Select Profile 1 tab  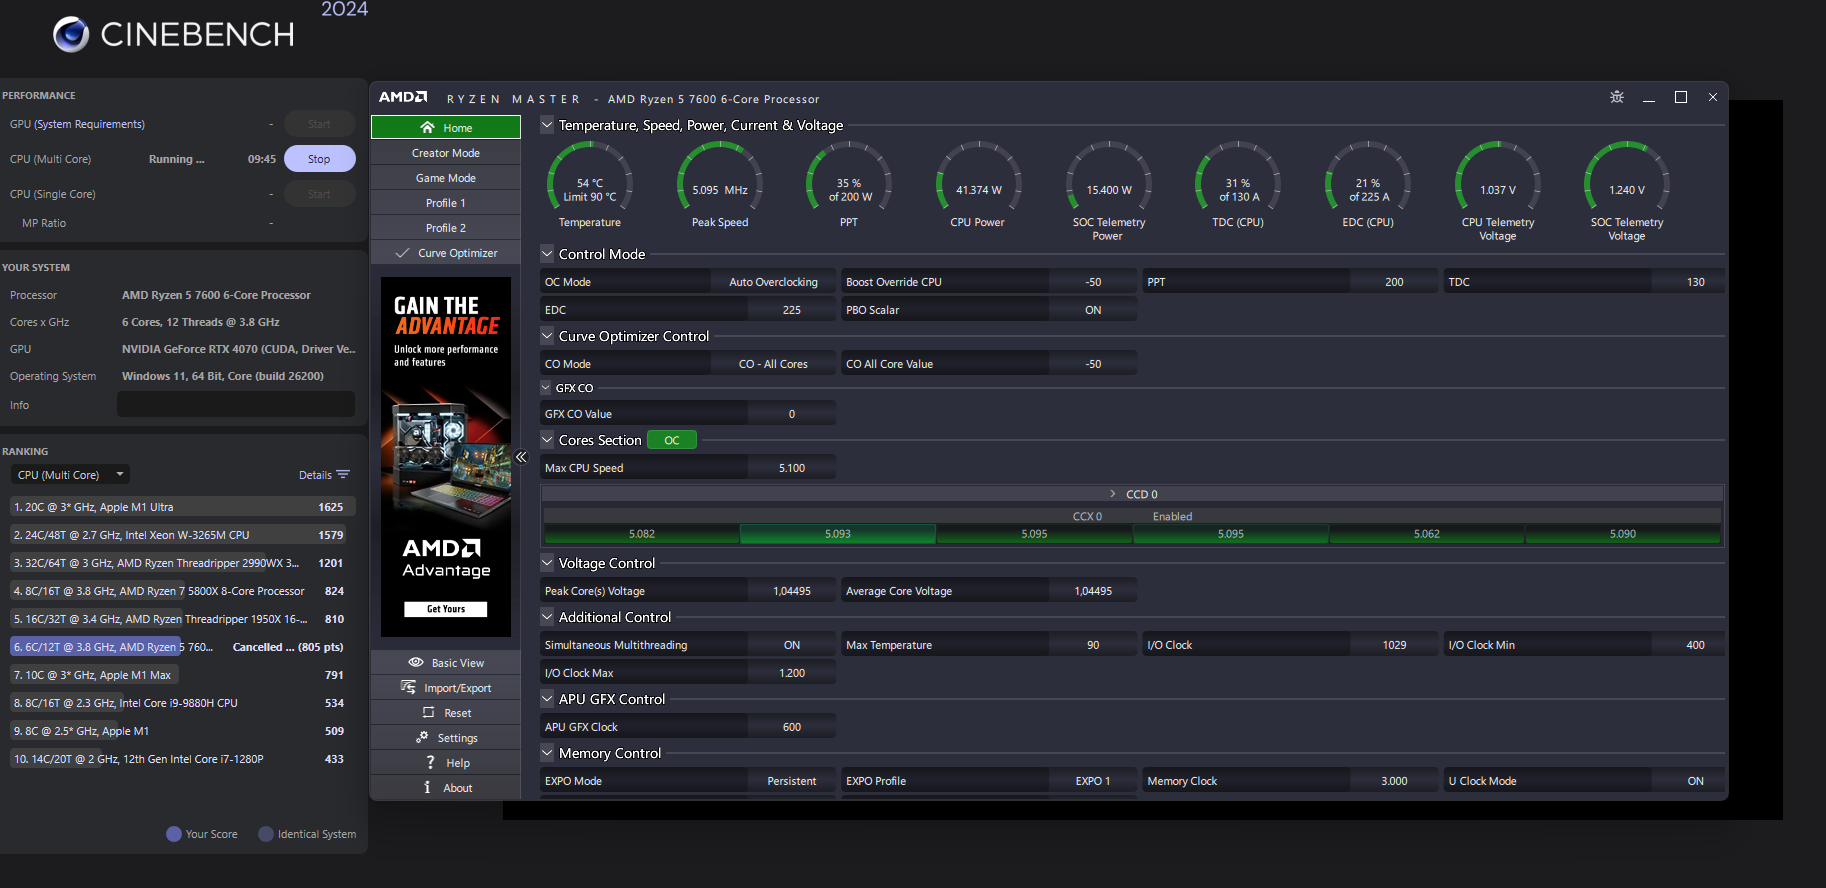446,203
